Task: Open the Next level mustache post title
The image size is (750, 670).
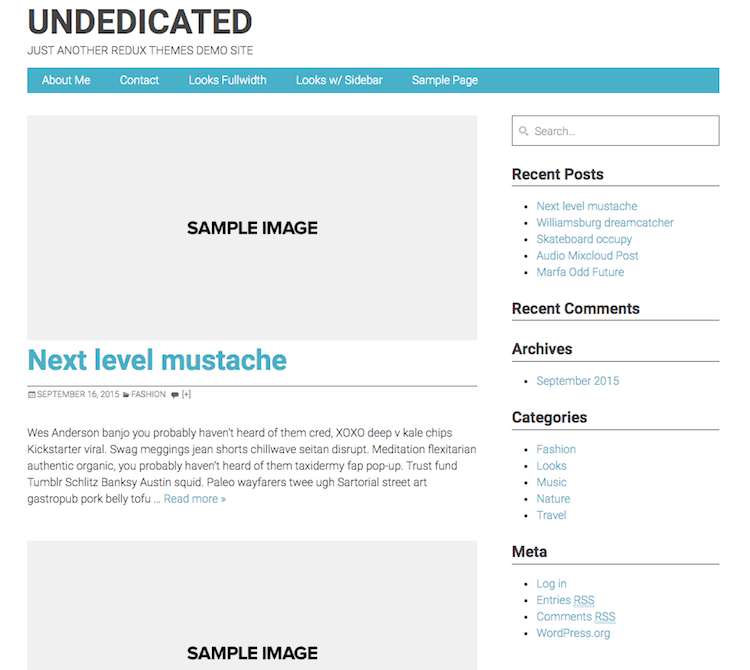Action: [x=157, y=360]
